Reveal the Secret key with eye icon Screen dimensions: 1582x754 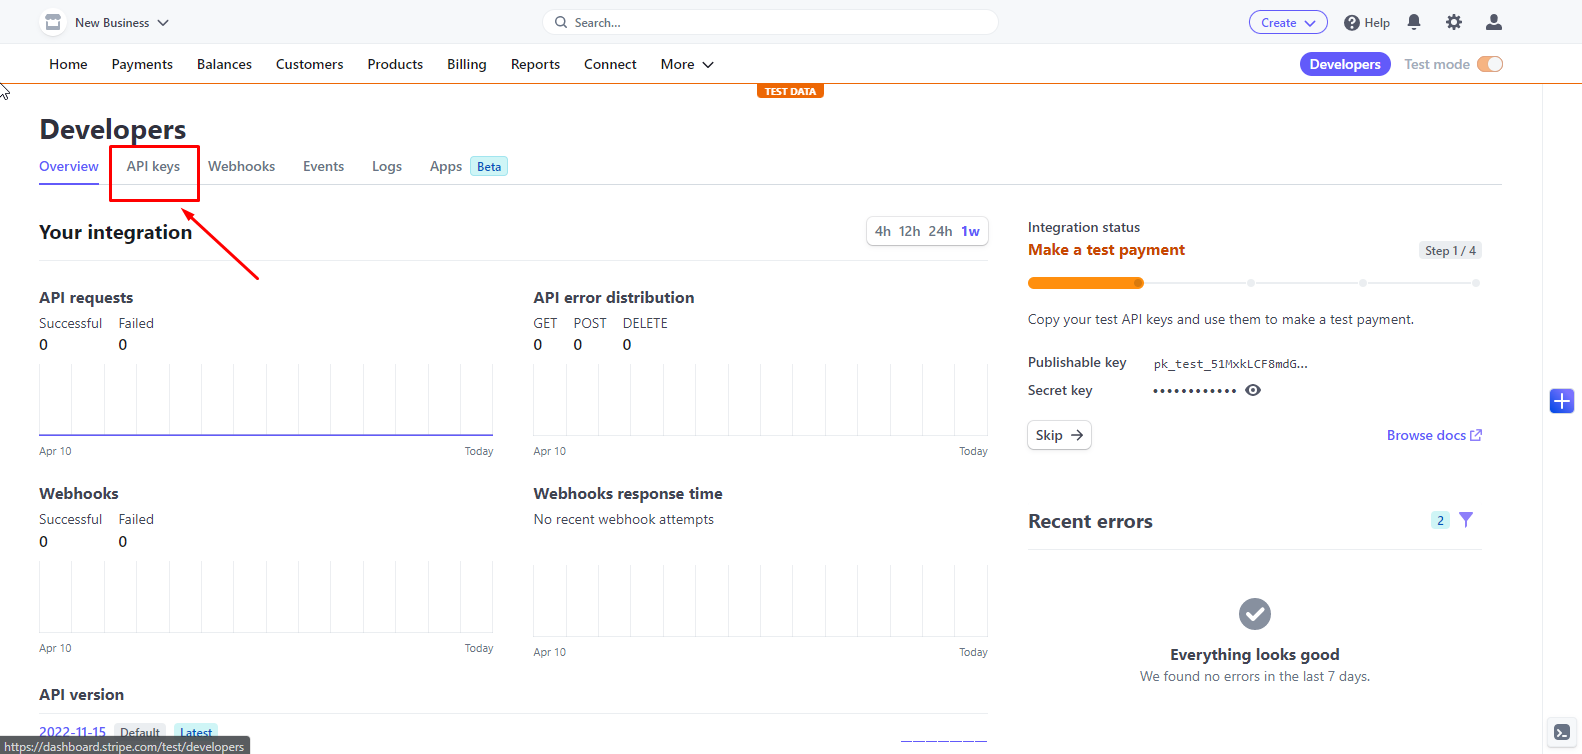(x=1253, y=391)
